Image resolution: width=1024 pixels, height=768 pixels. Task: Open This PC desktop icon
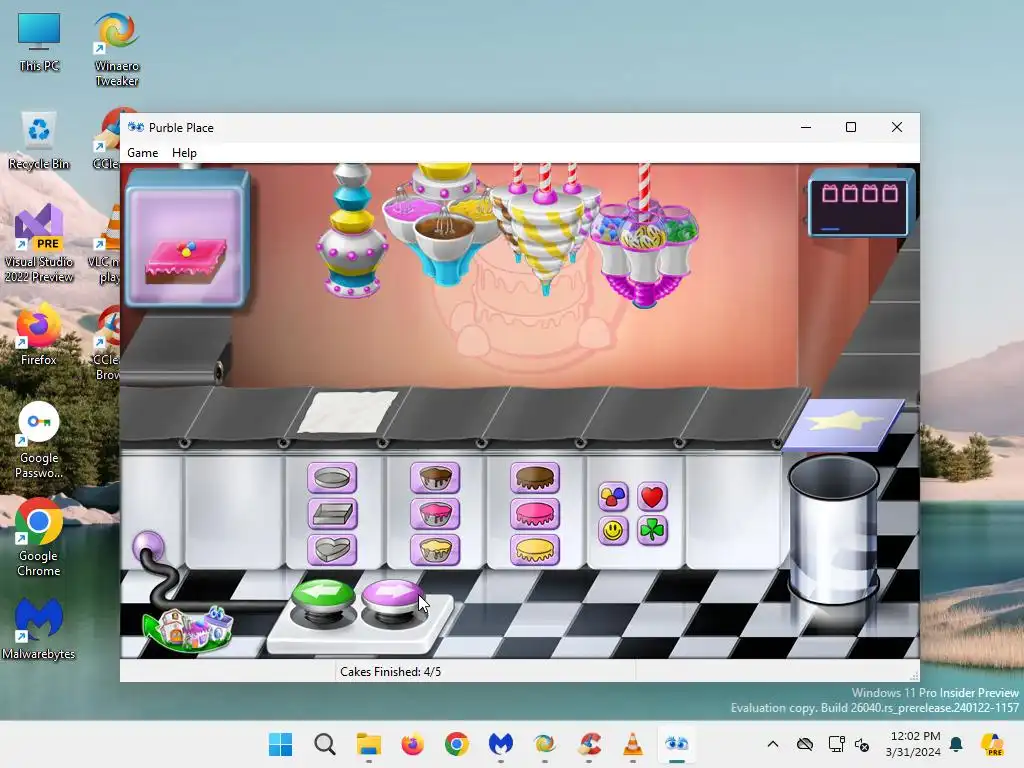click(39, 43)
